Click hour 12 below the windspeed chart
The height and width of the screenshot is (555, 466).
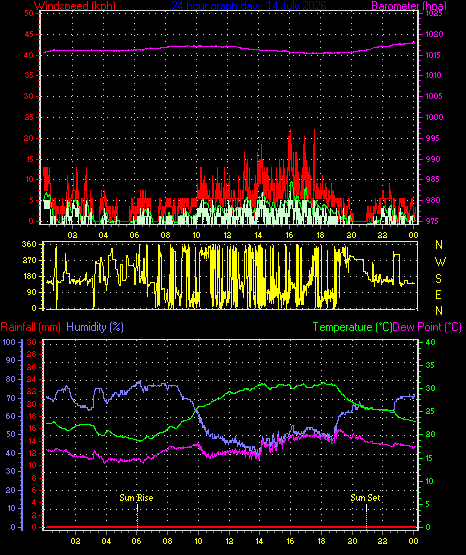pos(227,235)
